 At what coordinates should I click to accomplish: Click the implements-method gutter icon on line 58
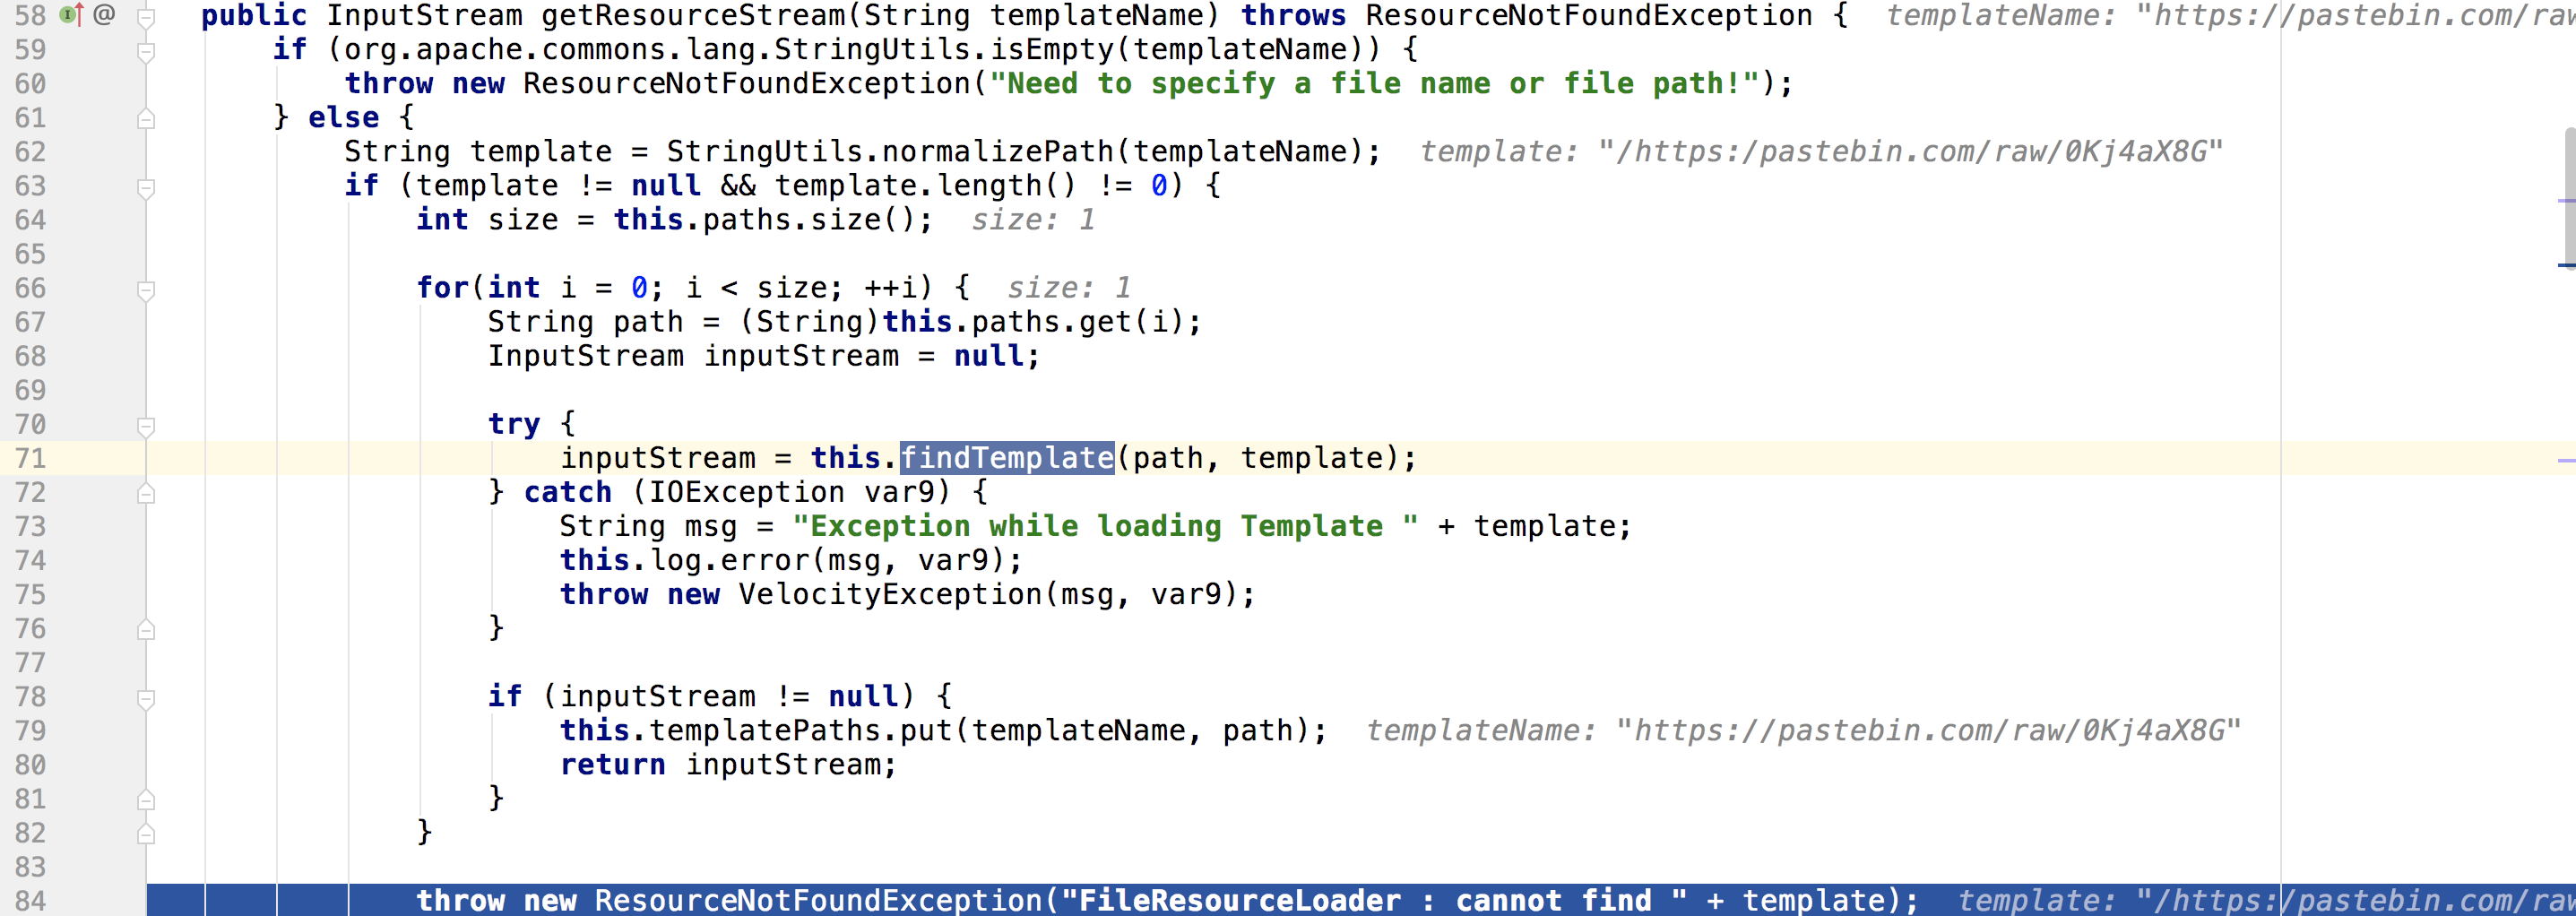pos(71,15)
